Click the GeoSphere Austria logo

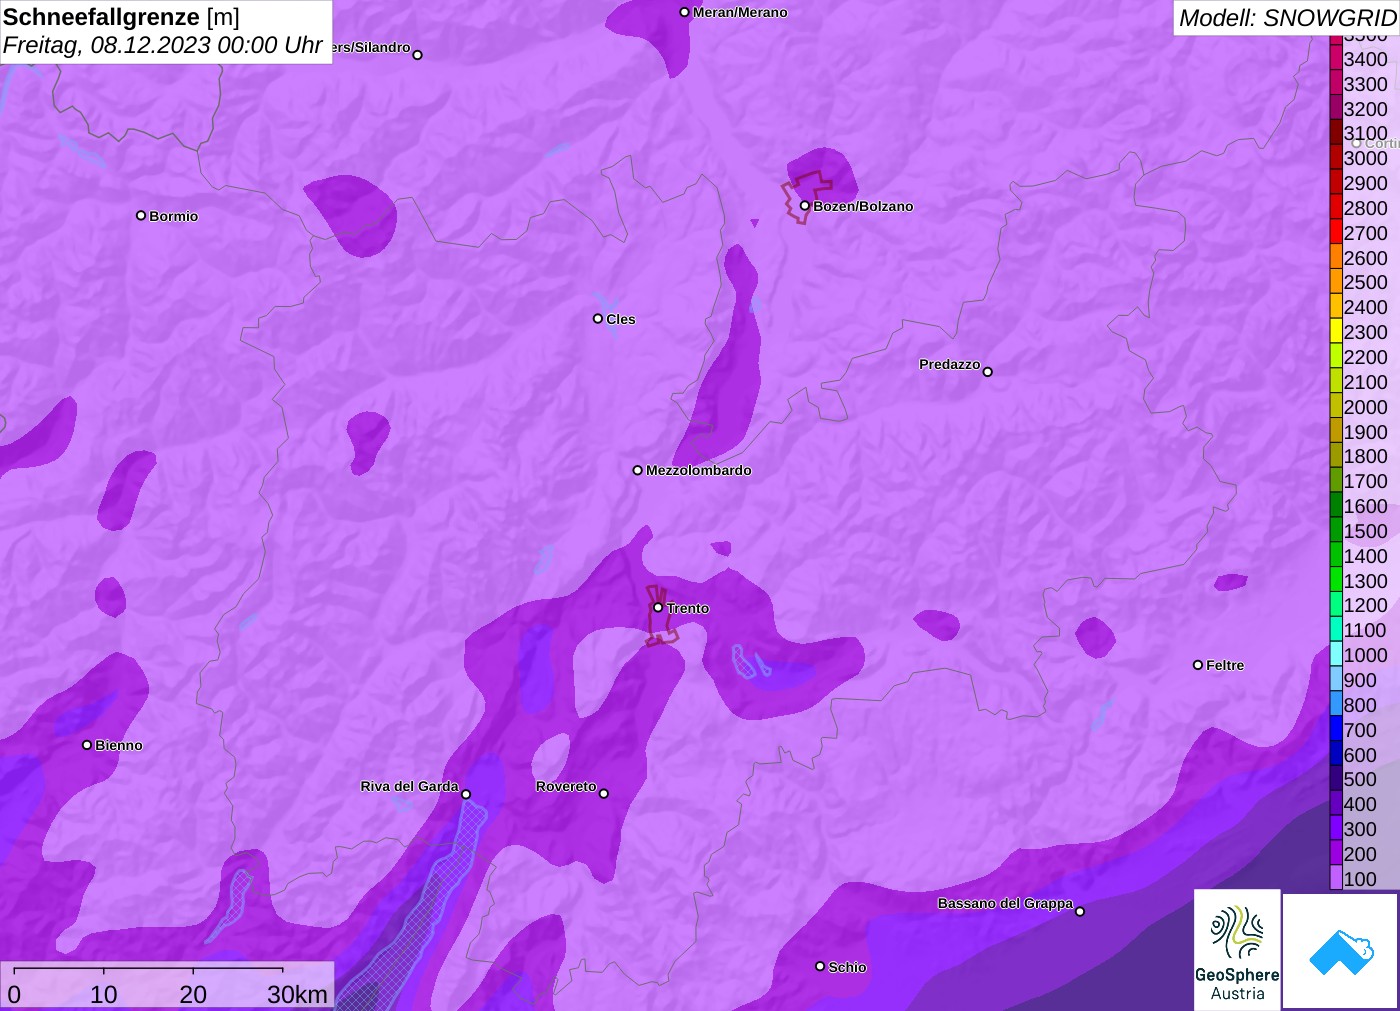click(x=1237, y=950)
